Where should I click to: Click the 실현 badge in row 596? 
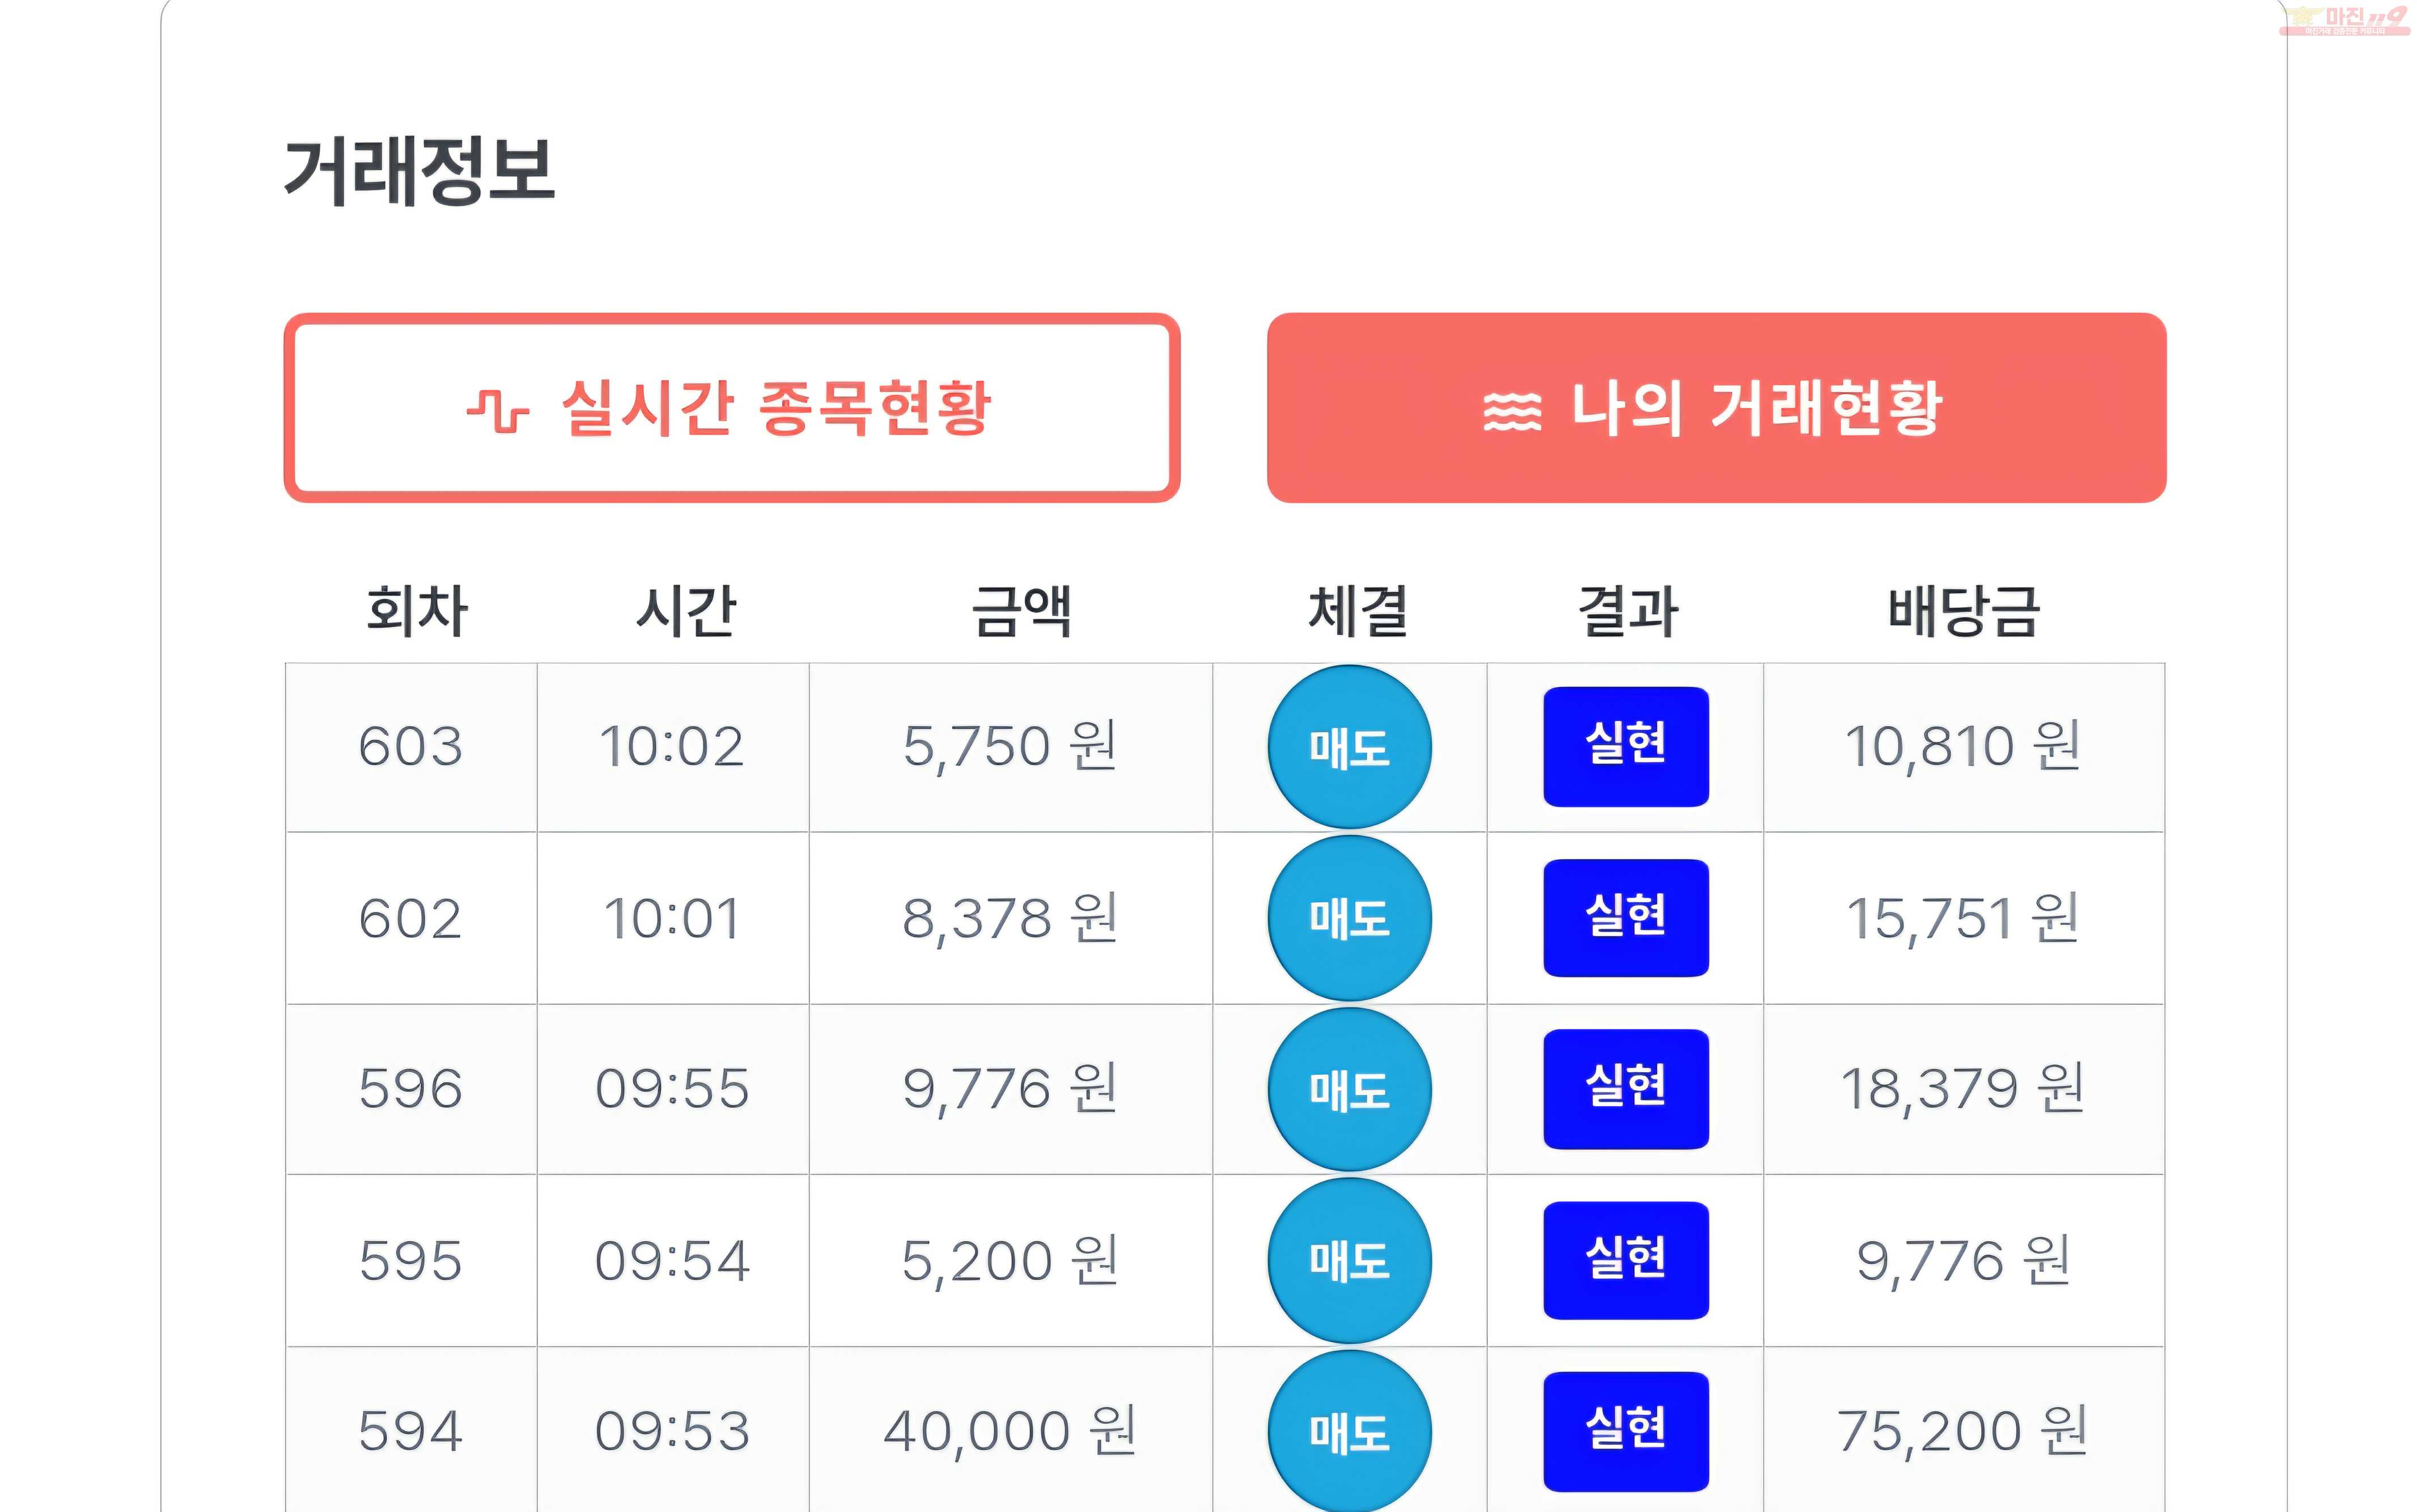pyautogui.click(x=1626, y=1089)
